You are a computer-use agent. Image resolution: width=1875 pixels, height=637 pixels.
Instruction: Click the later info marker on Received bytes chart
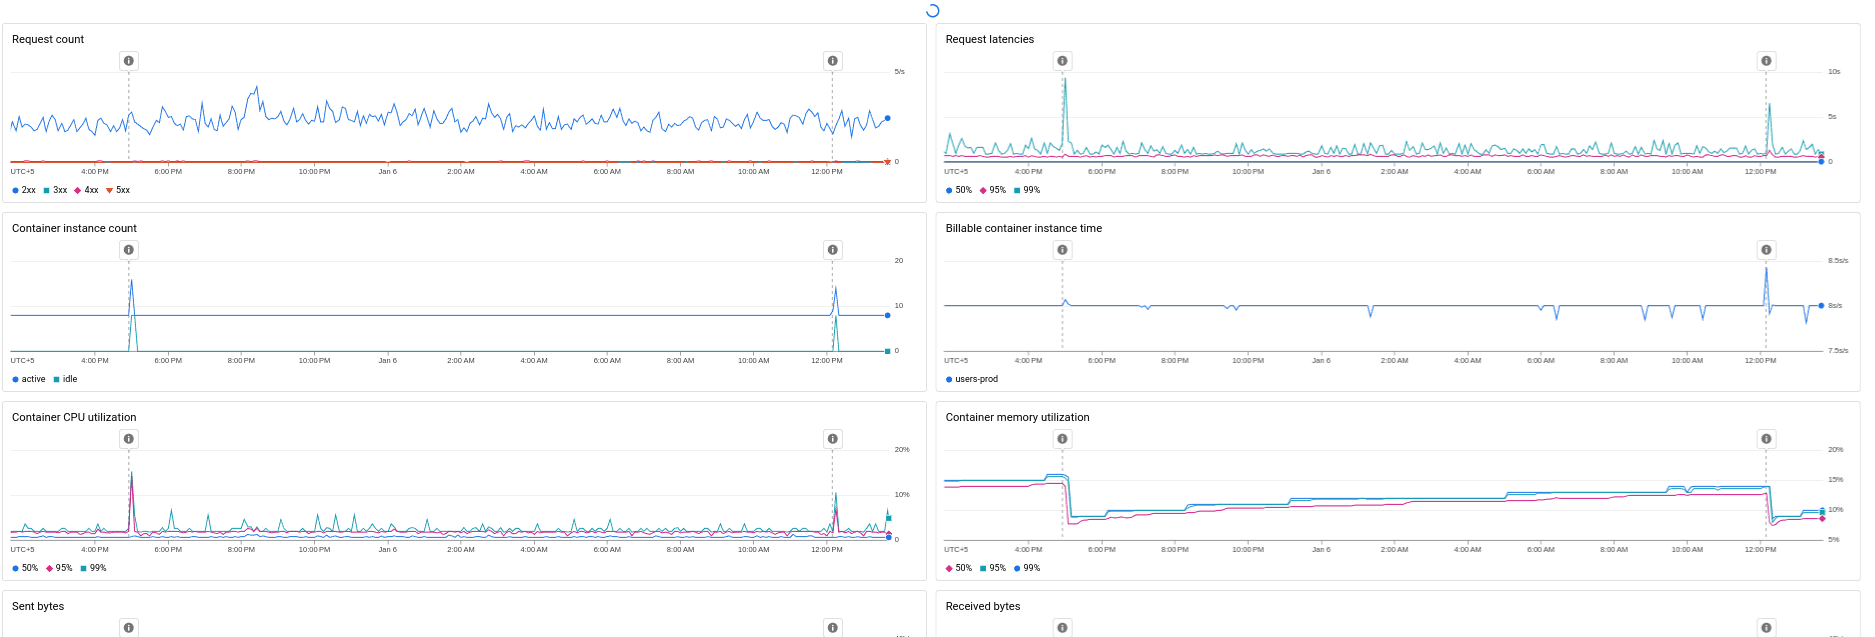point(1766,627)
